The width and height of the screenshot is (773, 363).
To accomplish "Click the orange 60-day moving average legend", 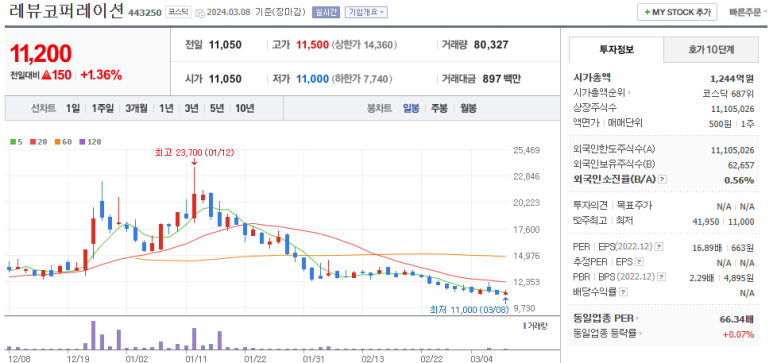I will tap(63, 142).
